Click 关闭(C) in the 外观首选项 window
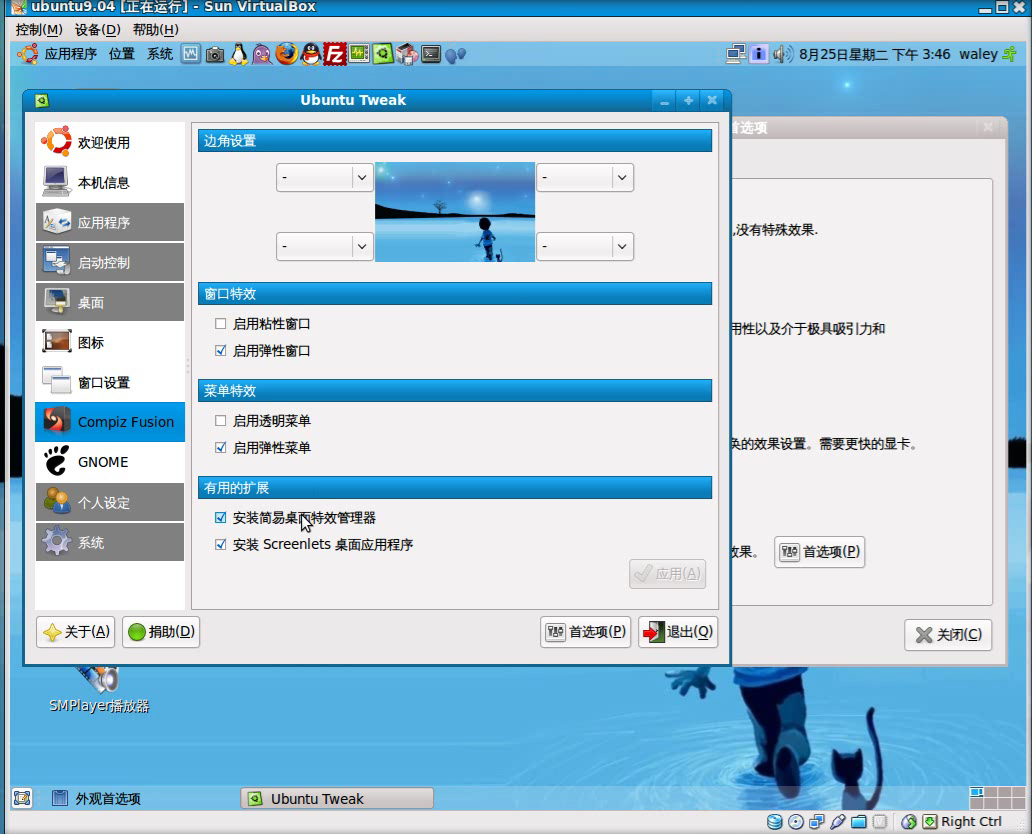Viewport: 1032px width, 834px height. (948, 635)
